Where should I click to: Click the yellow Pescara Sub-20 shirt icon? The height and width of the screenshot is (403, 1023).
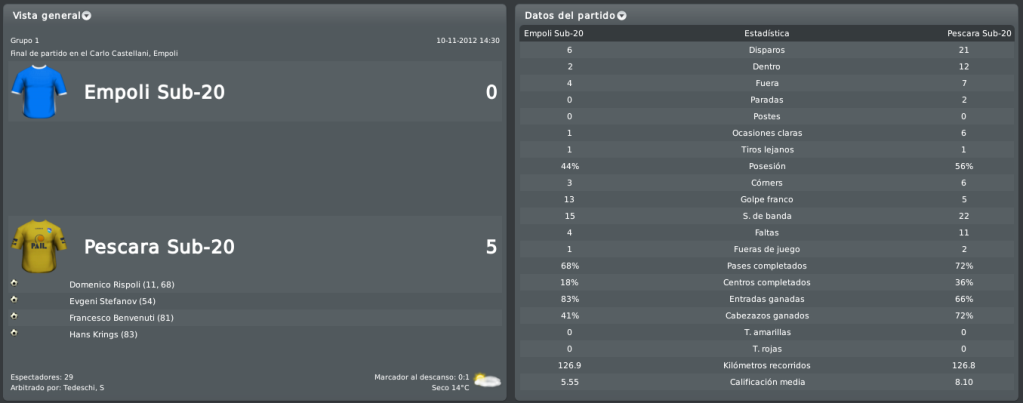pyautogui.click(x=39, y=246)
